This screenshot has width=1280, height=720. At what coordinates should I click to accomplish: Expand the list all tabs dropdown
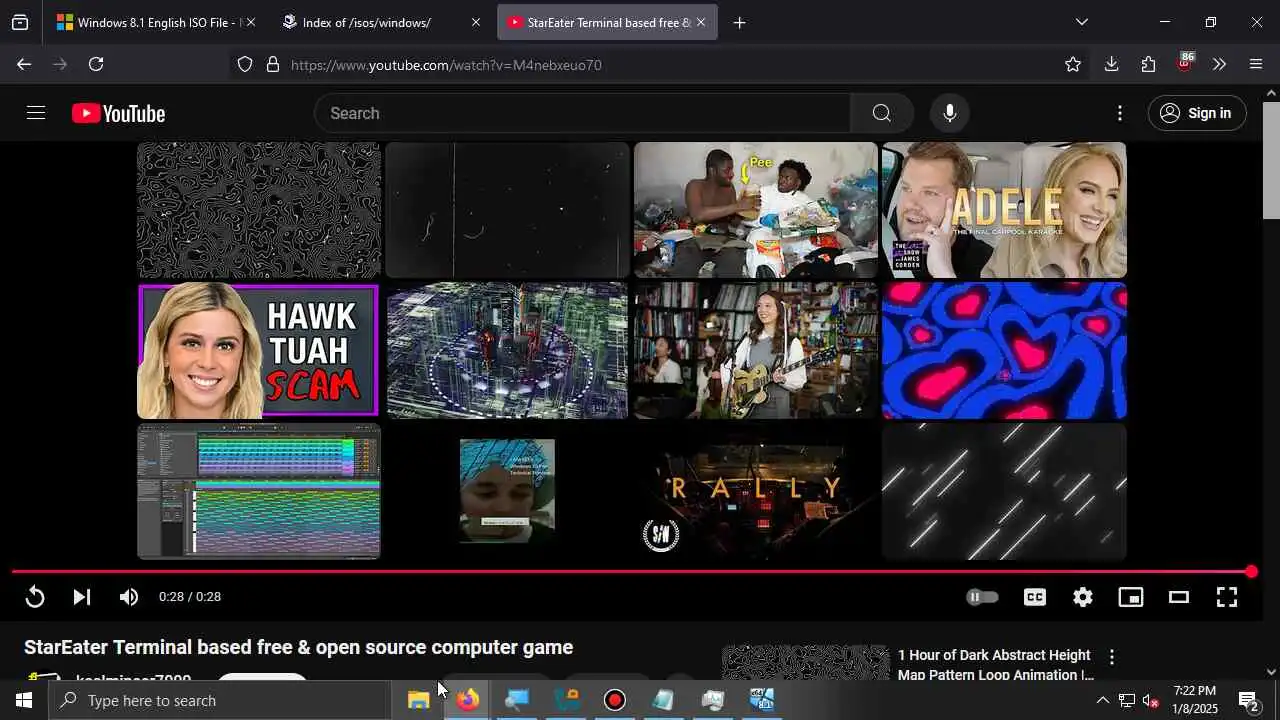coord(1081,22)
